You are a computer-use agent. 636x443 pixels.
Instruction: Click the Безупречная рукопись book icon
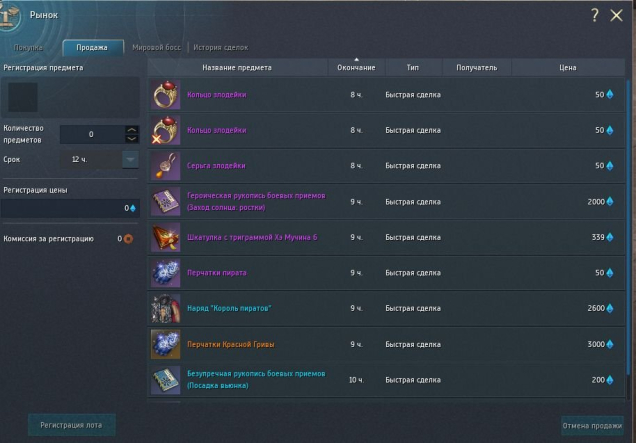(165, 380)
